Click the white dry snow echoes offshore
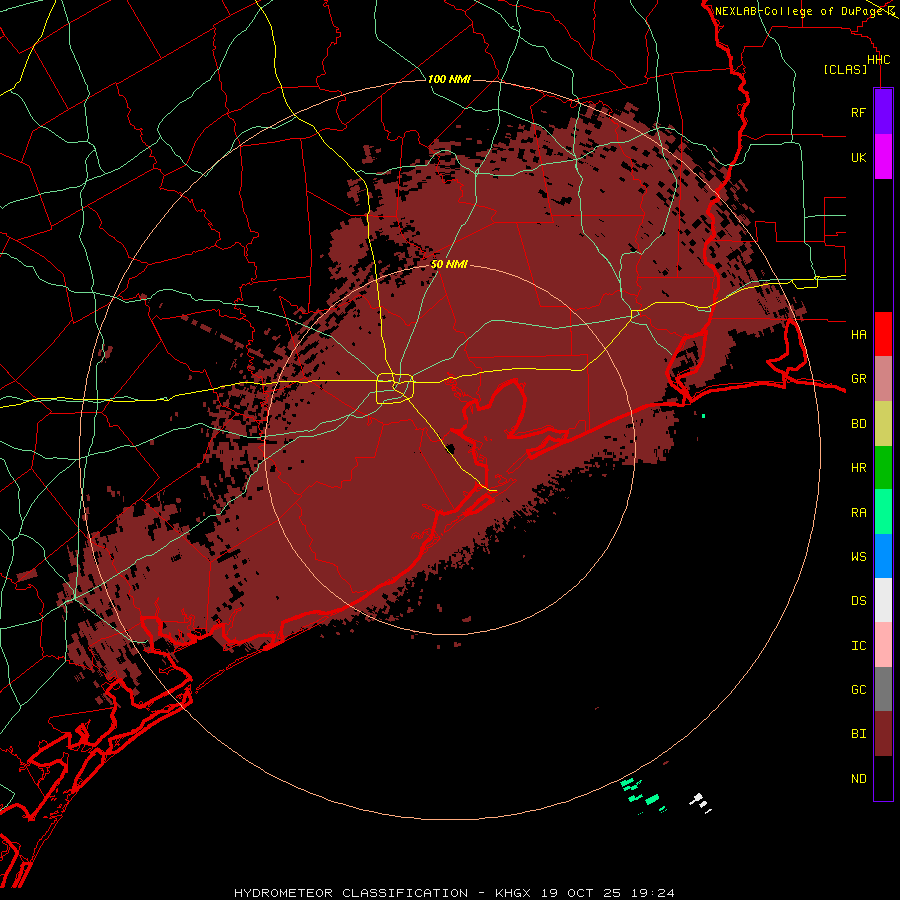Image resolution: width=900 pixels, height=900 pixels. (x=700, y=802)
